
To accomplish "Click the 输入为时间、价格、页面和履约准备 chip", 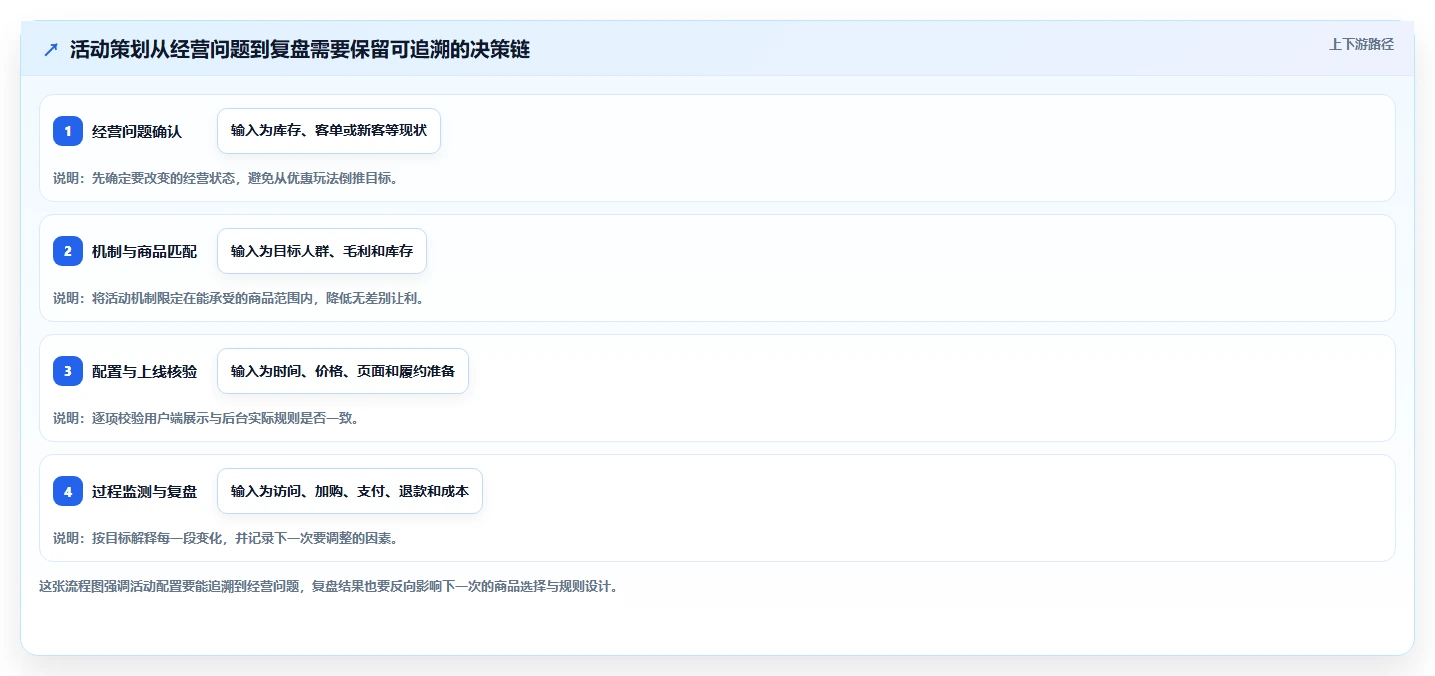I will 343,371.
